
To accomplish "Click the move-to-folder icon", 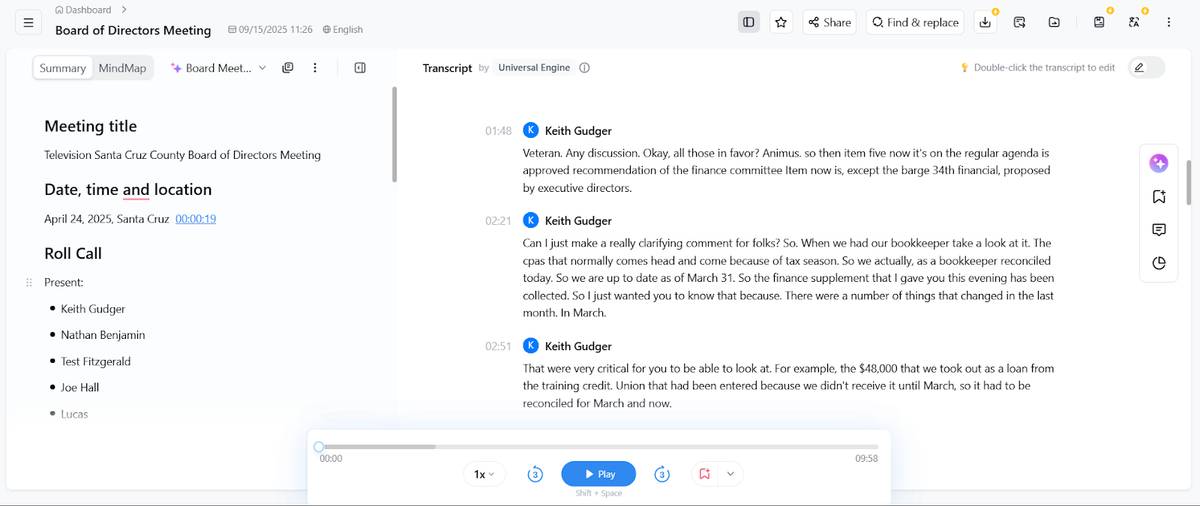I will coord(1054,22).
